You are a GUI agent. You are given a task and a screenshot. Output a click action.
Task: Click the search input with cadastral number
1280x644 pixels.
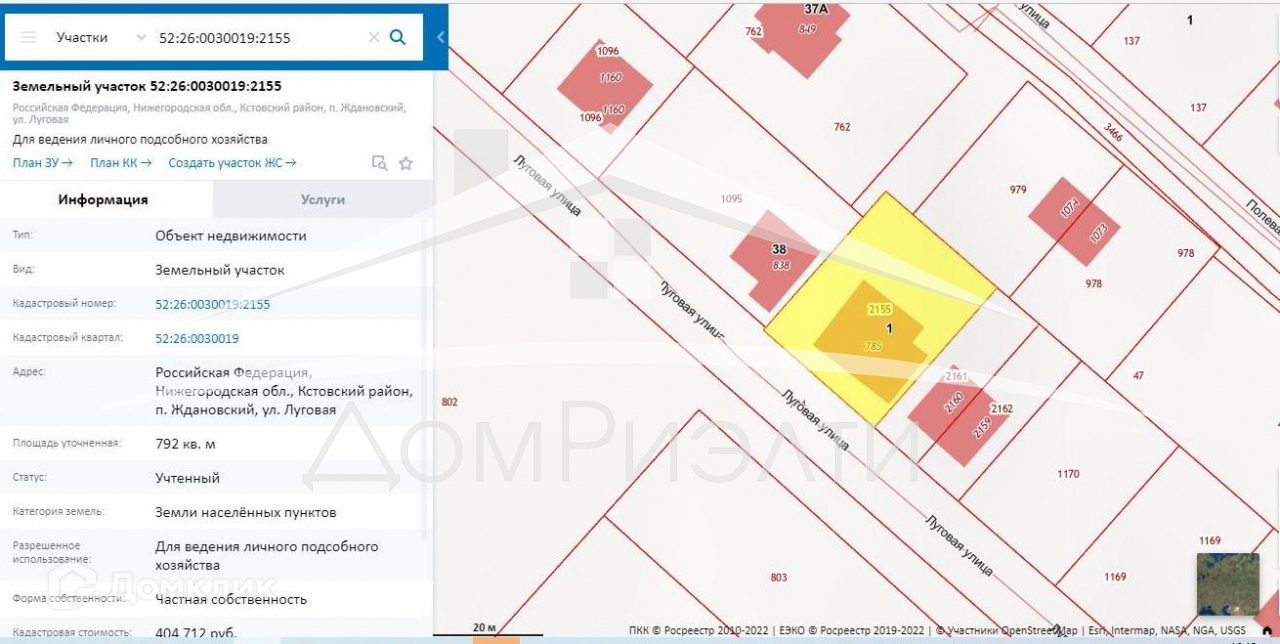tap(260, 37)
